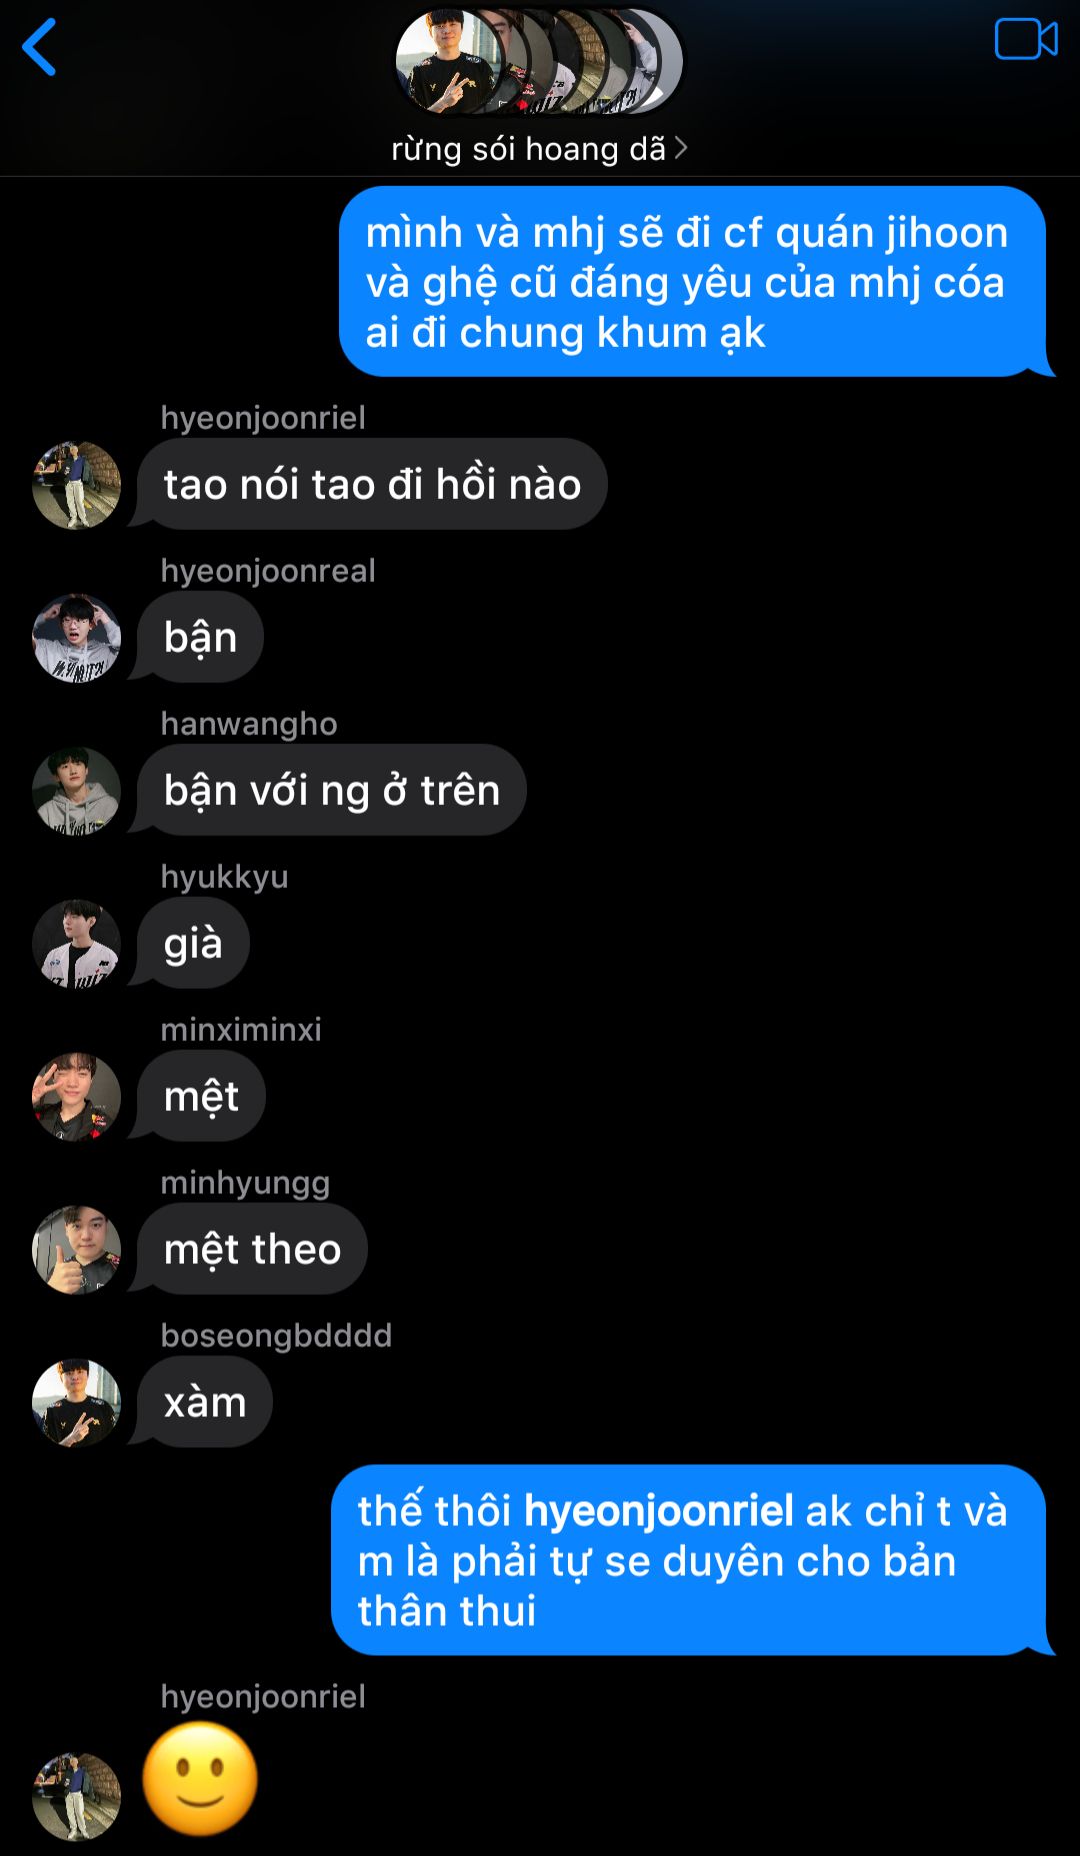Open hyeonjoonriel's avatar beside 'tao nói tao đi hồi nào'
This screenshot has width=1080, height=1856.
pyautogui.click(x=77, y=485)
